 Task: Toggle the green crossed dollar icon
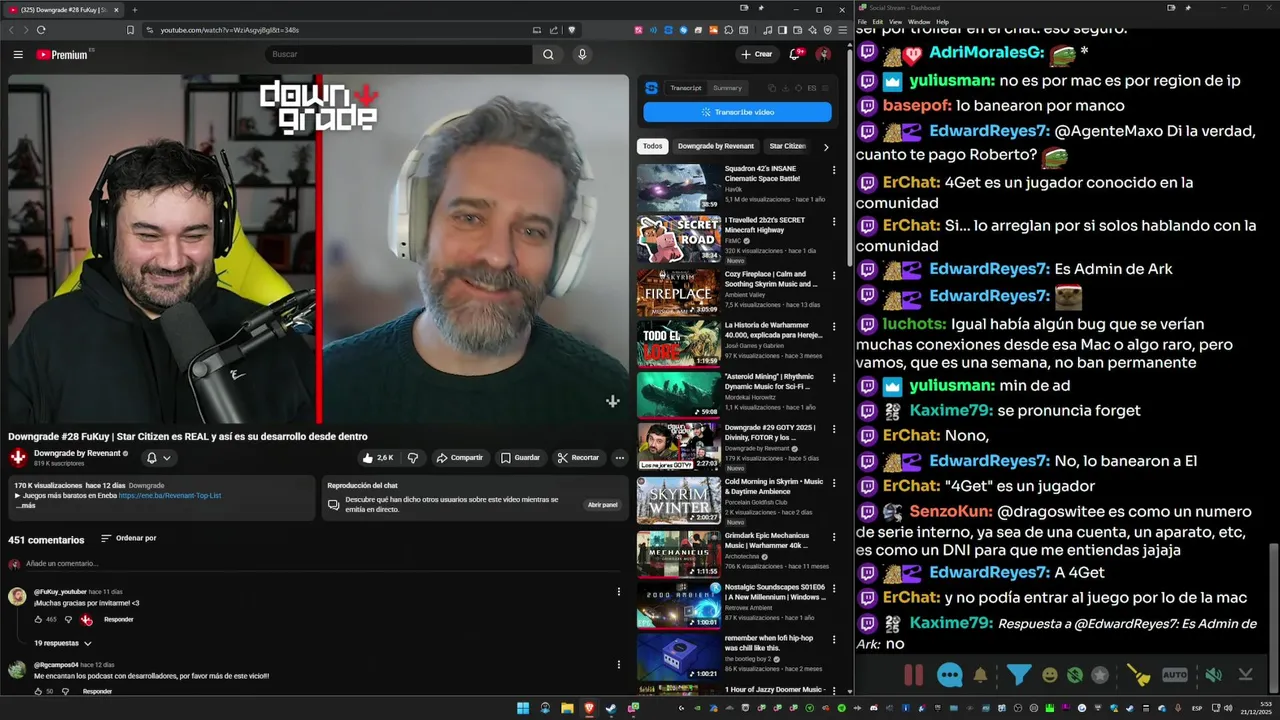tap(1074, 675)
